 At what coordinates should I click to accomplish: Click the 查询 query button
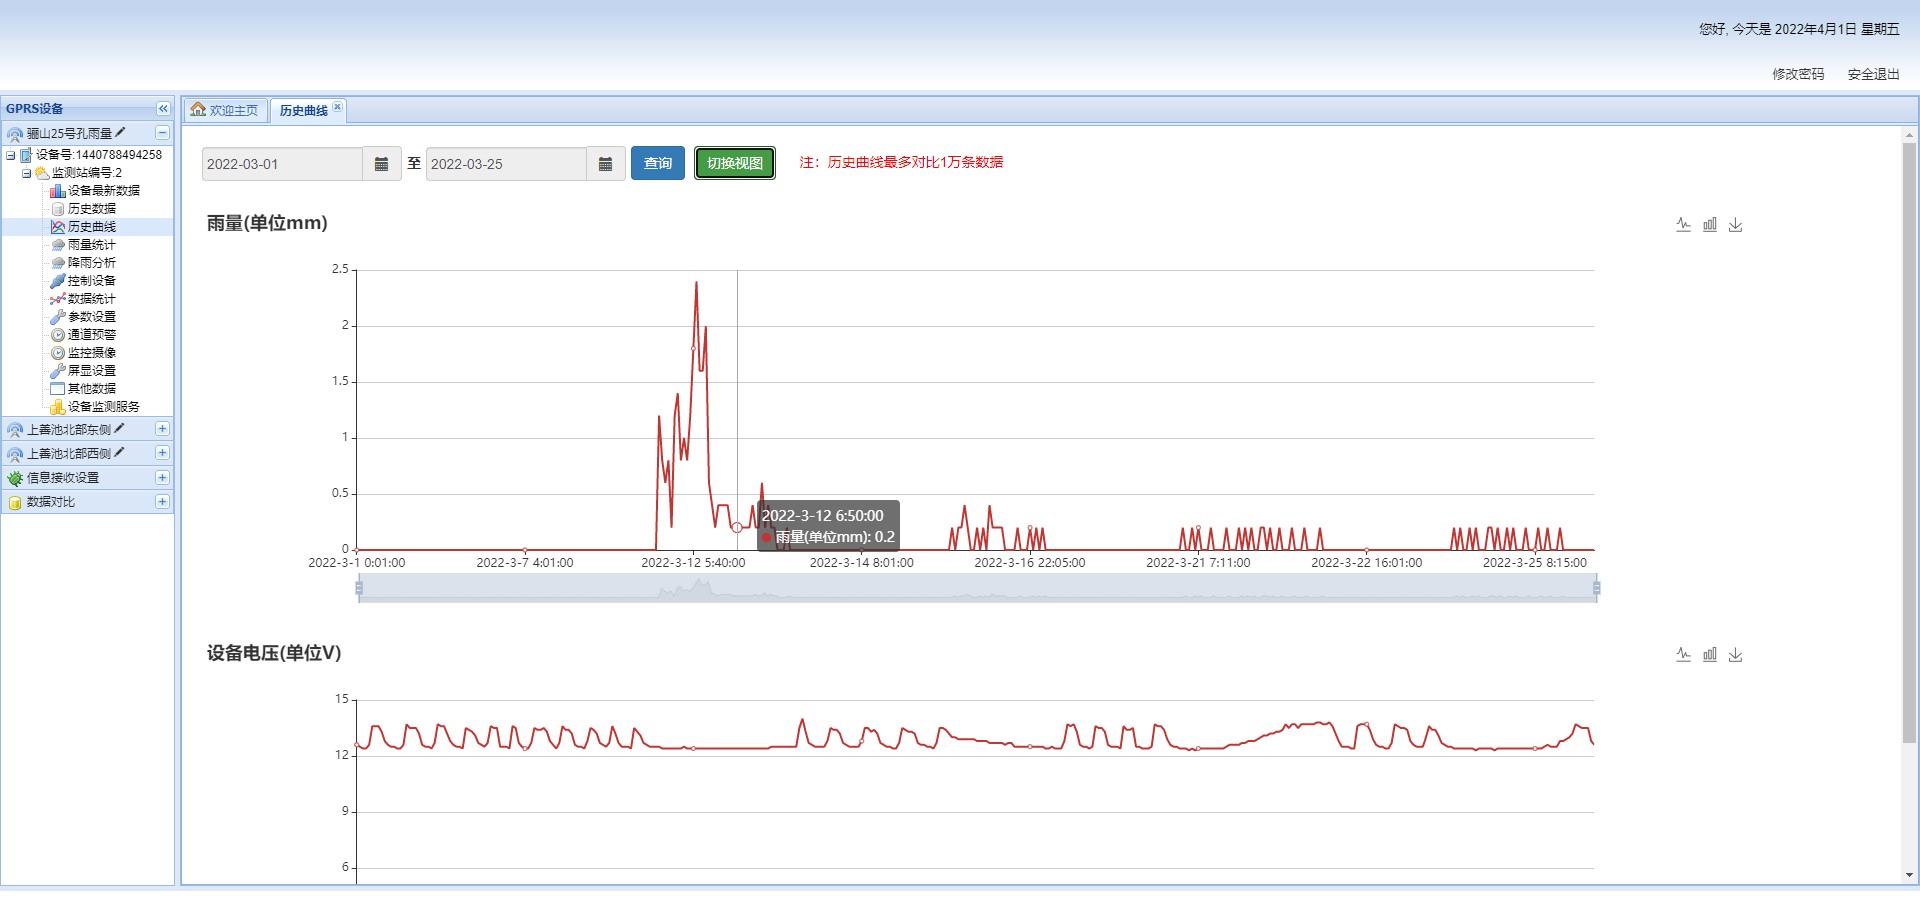click(658, 163)
